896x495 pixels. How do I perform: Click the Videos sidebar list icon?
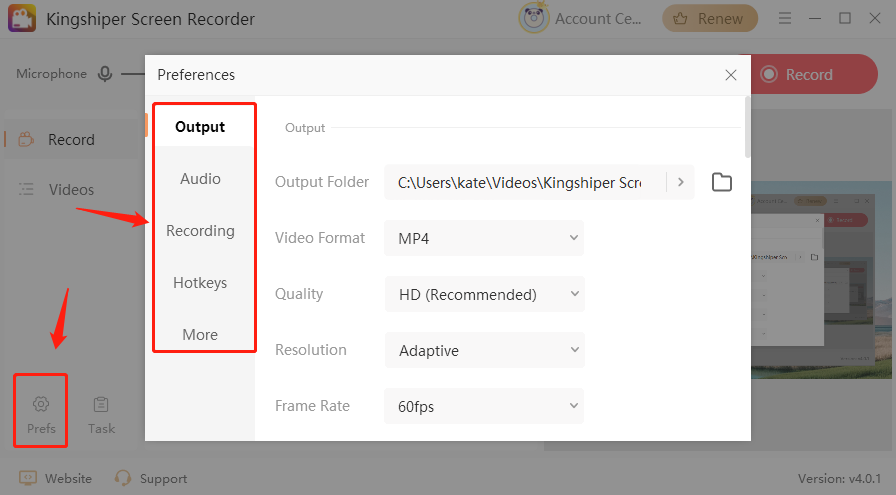pyautogui.click(x=26, y=189)
